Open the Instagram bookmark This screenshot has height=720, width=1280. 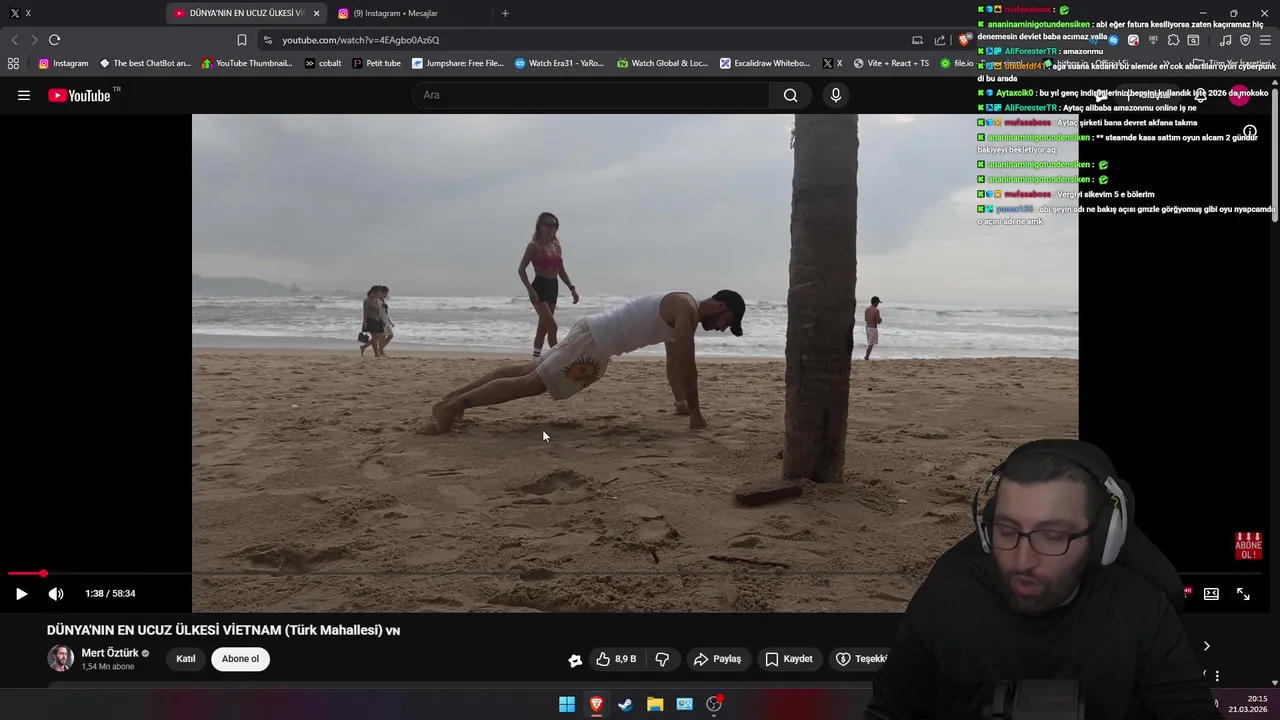63,63
